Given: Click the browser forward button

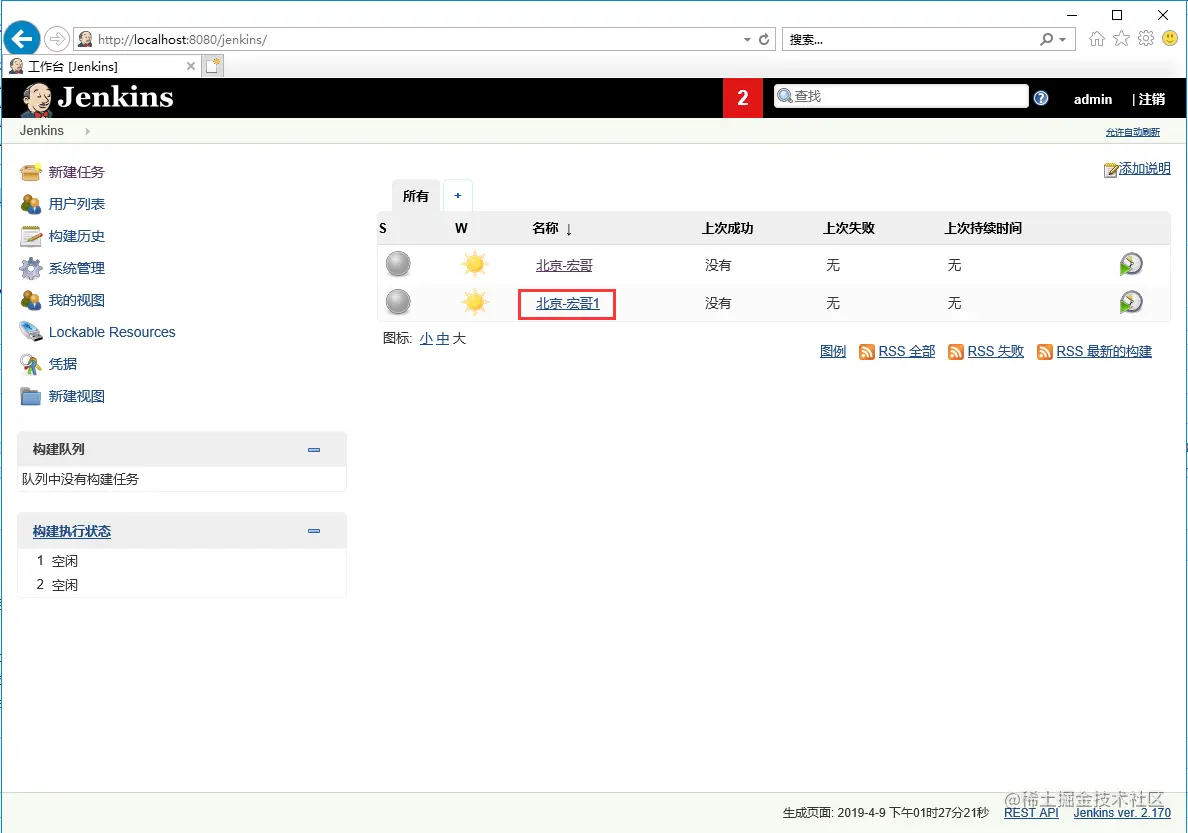Looking at the screenshot, I should (57, 39).
